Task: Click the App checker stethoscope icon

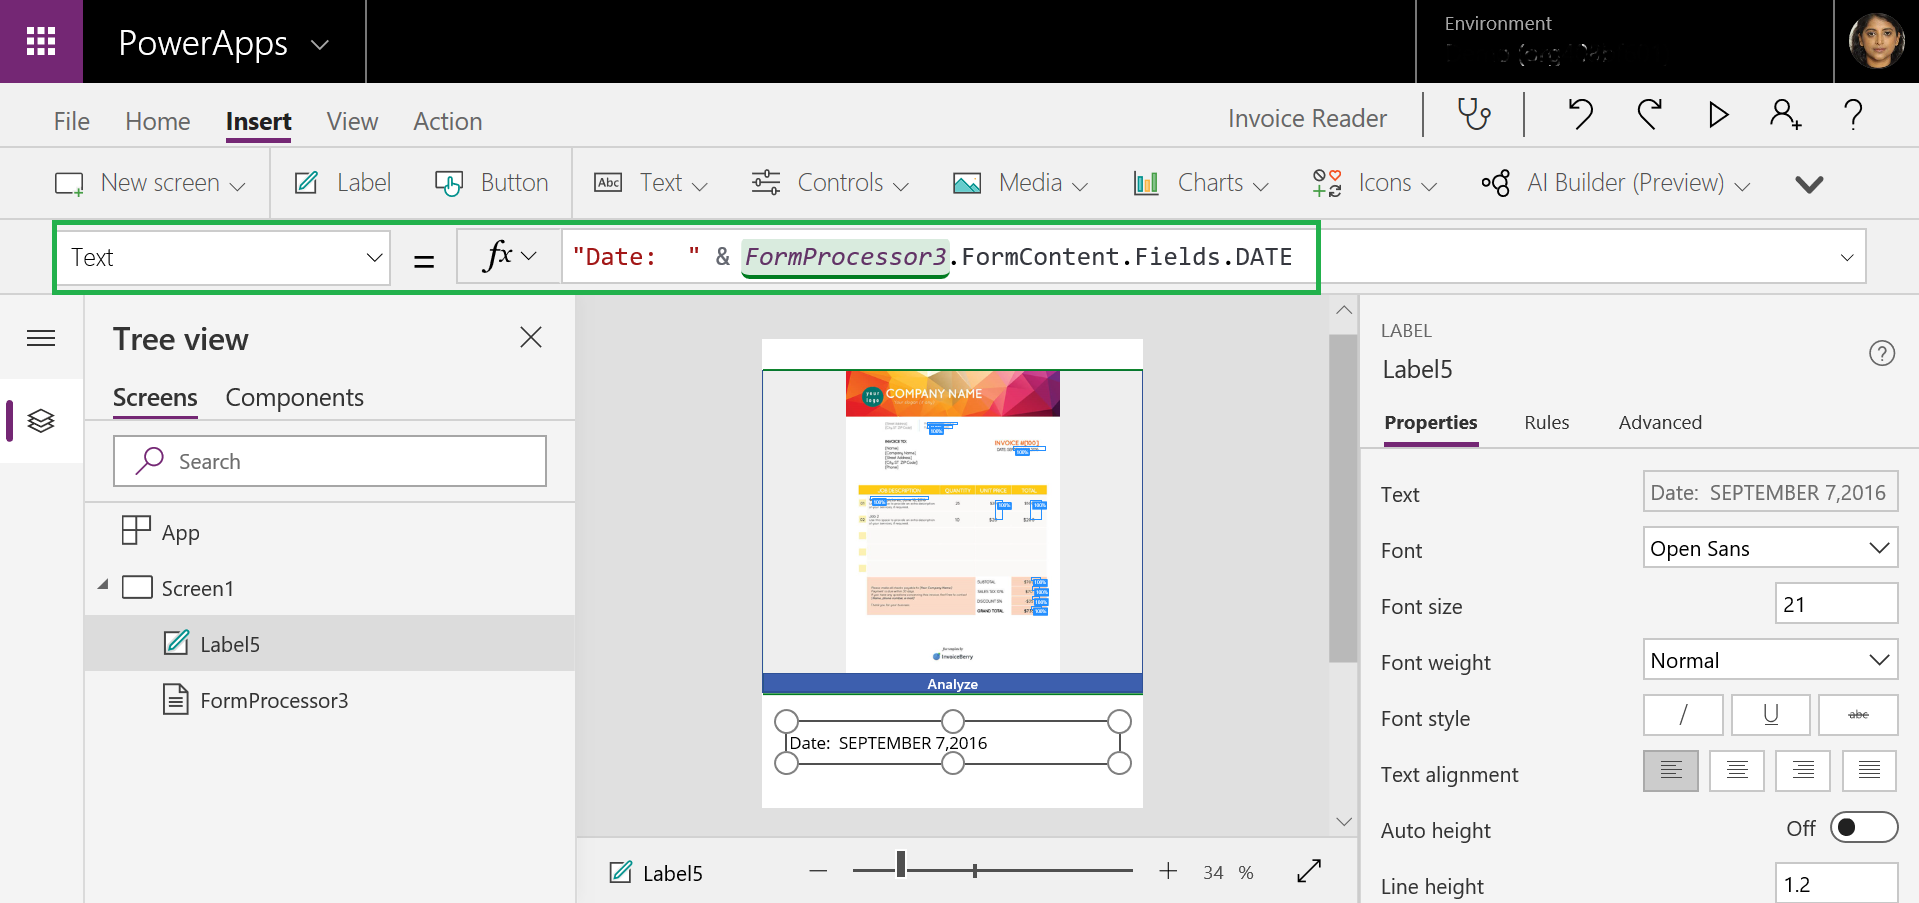Action: 1474,115
